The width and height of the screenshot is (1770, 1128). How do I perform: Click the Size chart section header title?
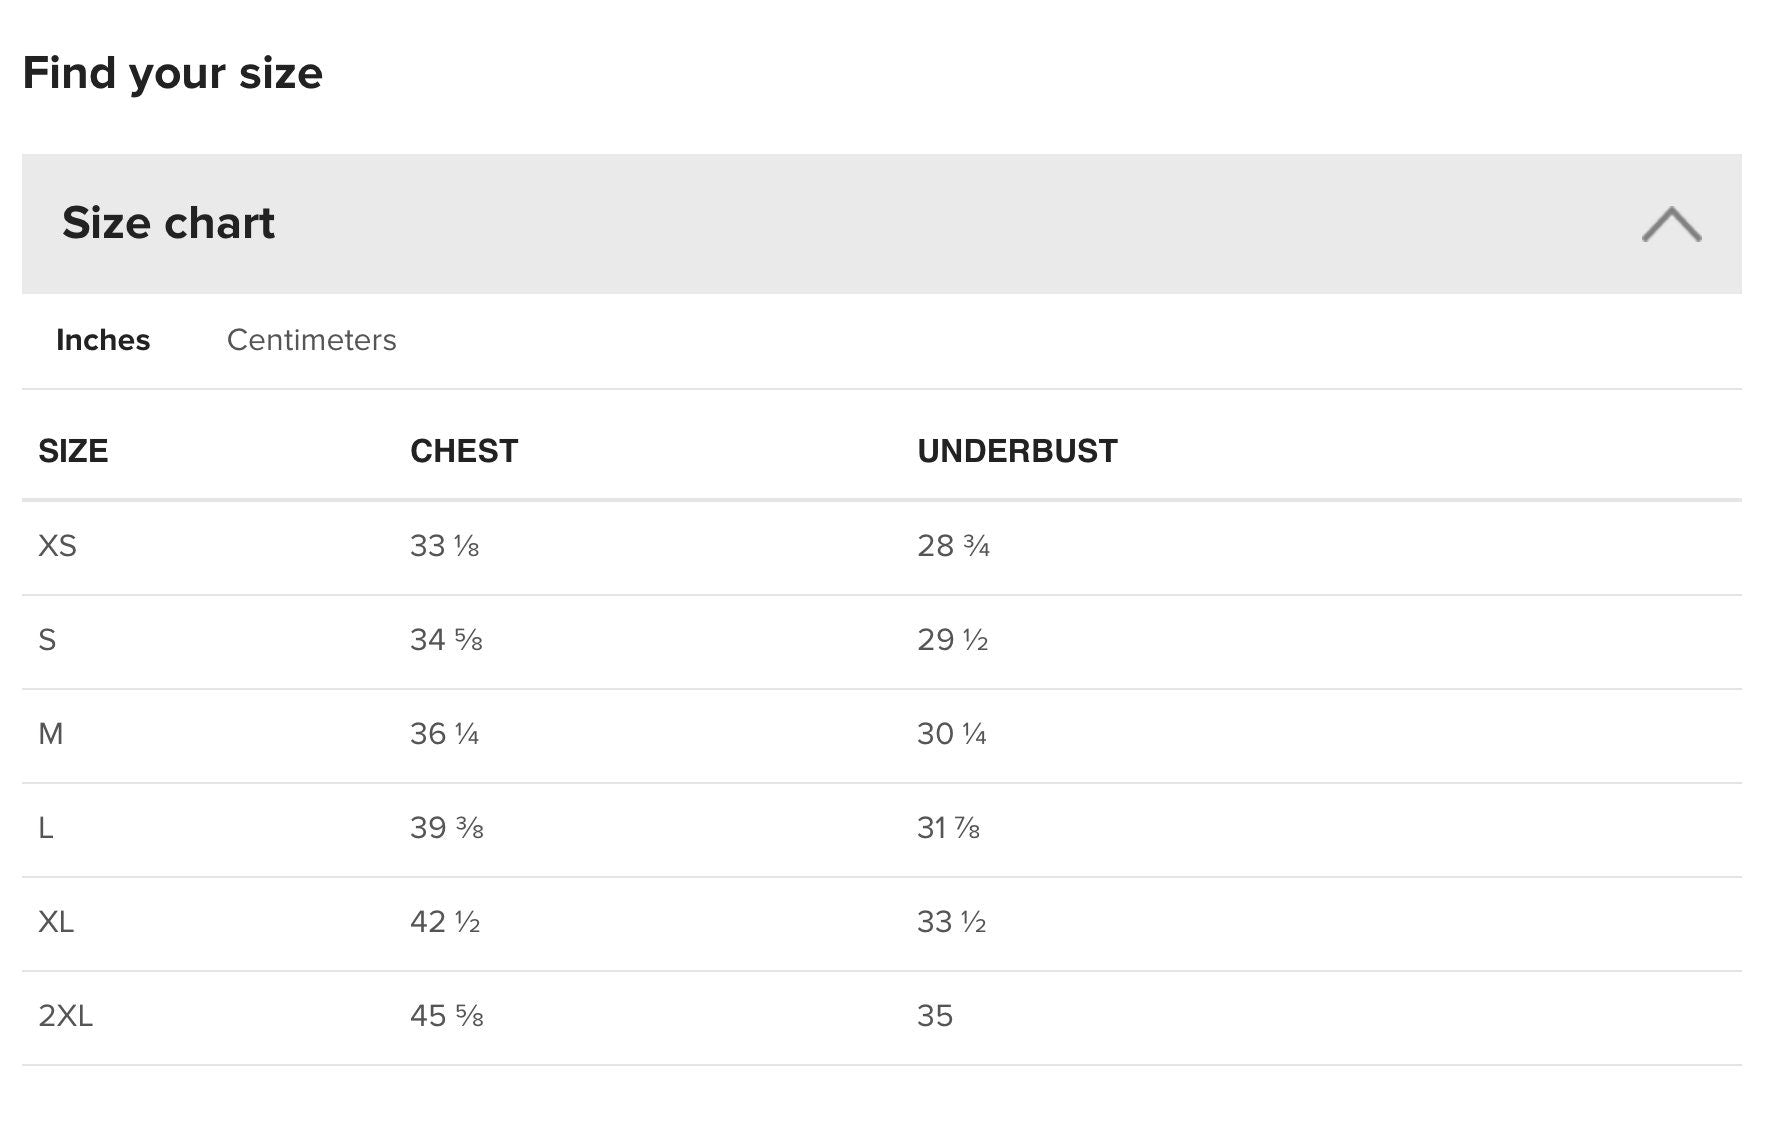[x=168, y=223]
